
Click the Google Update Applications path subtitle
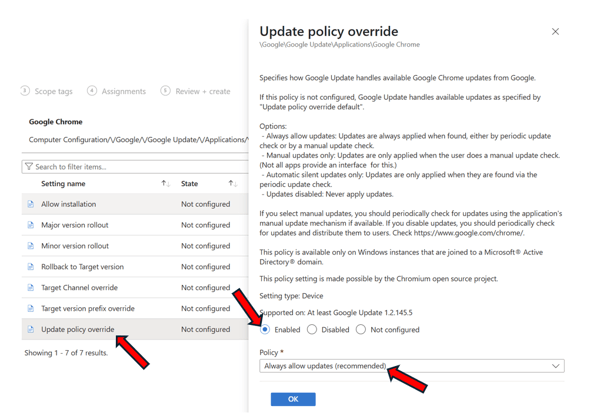[339, 45]
